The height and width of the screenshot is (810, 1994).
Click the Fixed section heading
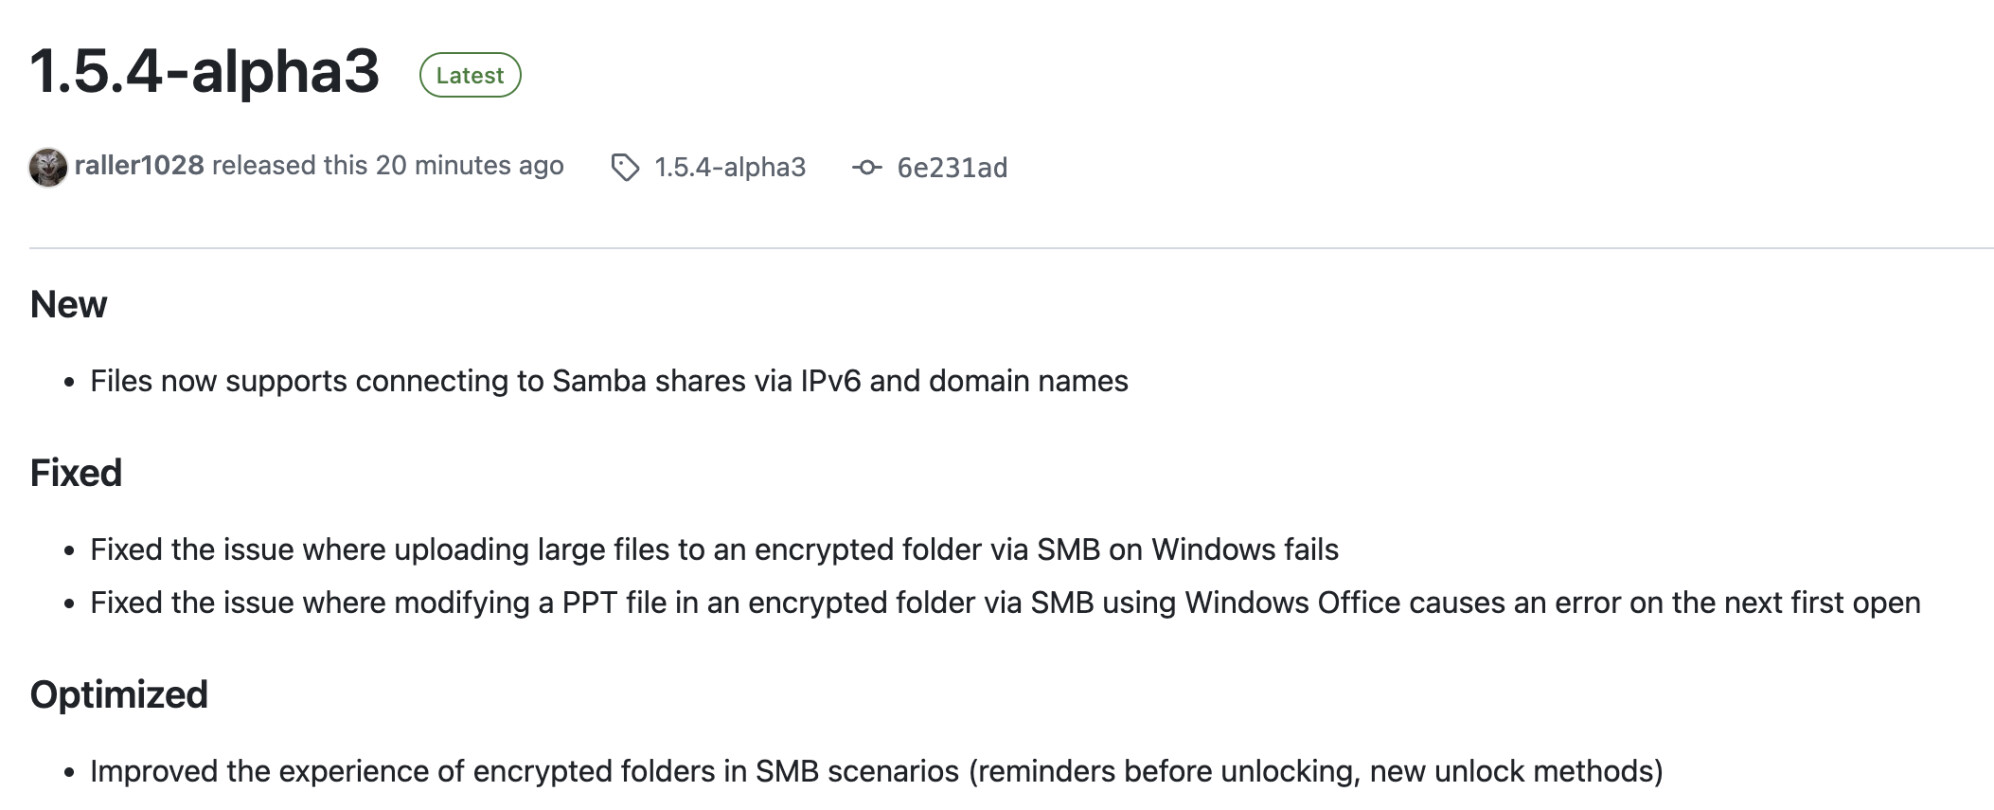click(x=76, y=473)
